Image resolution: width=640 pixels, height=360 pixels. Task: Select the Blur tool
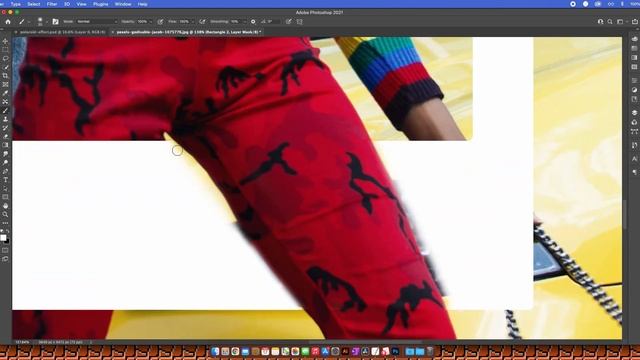pos(5,154)
